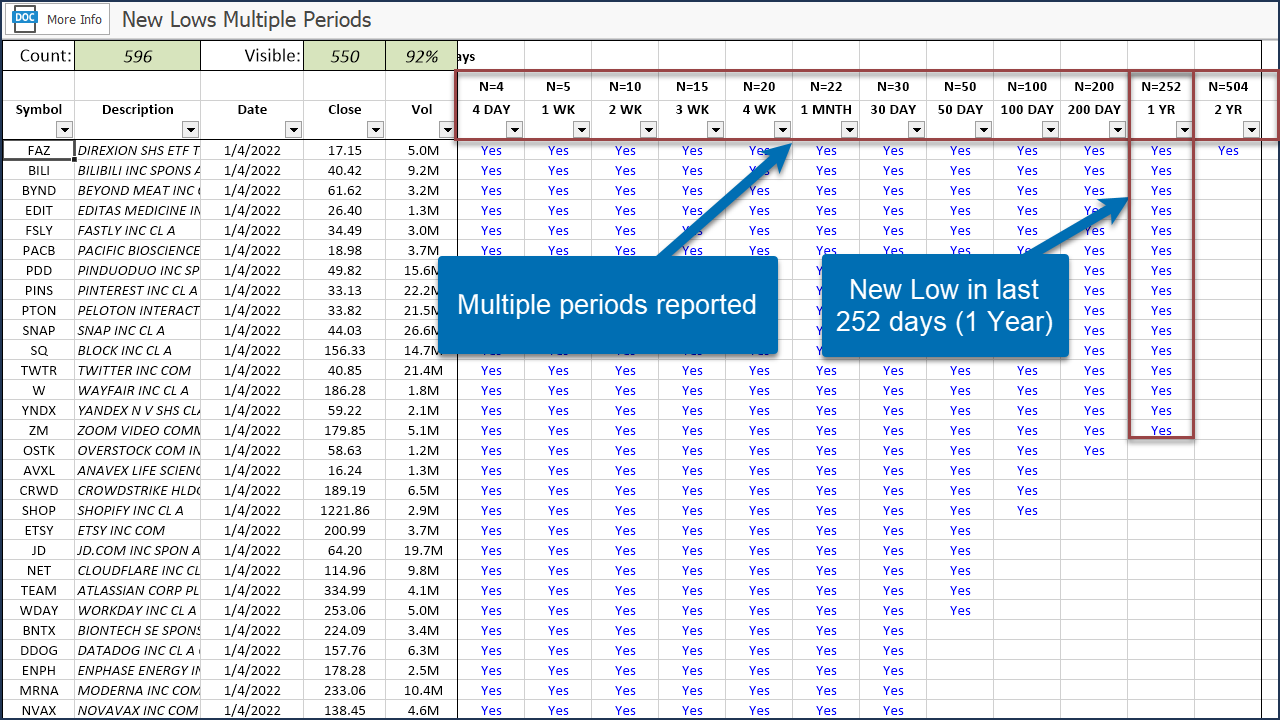Click the FAZ Yes cell under 2 YR
The image size is (1280, 720).
pos(1228,150)
